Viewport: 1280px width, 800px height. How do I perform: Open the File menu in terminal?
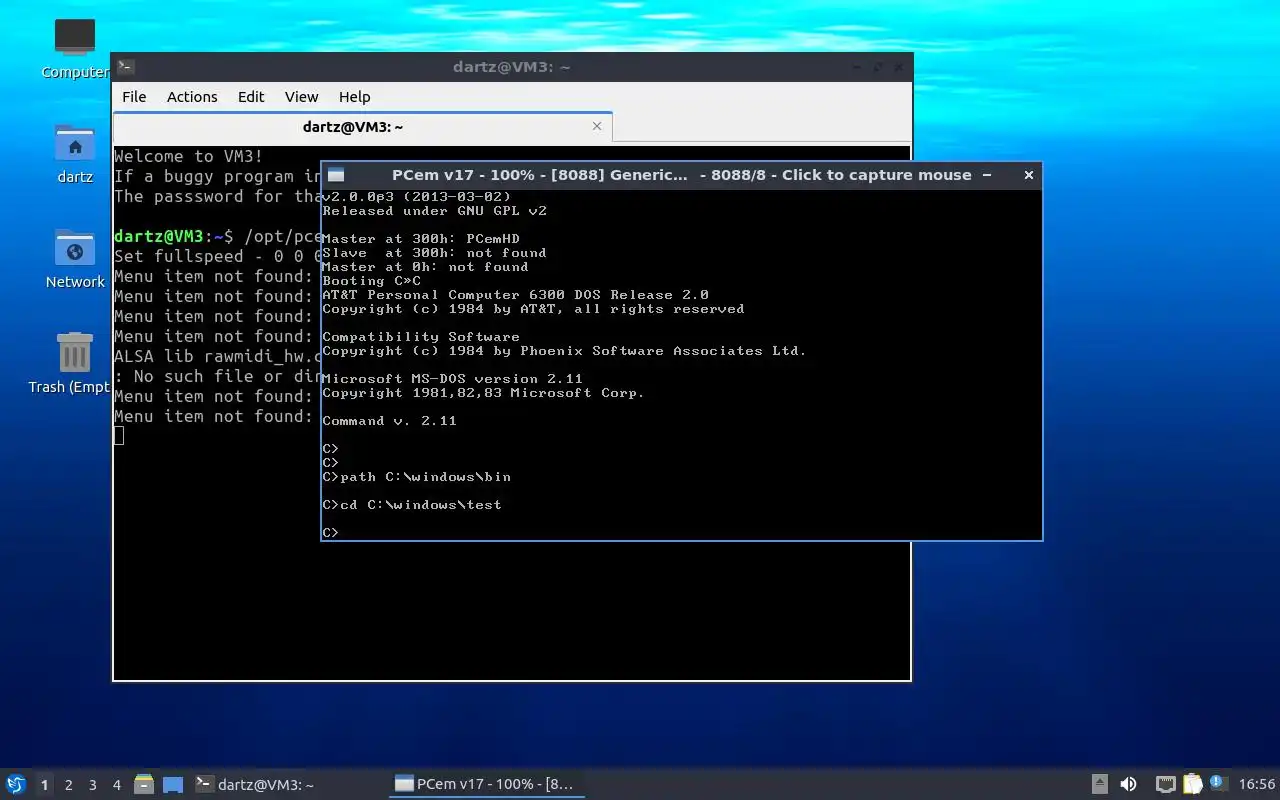pos(134,97)
